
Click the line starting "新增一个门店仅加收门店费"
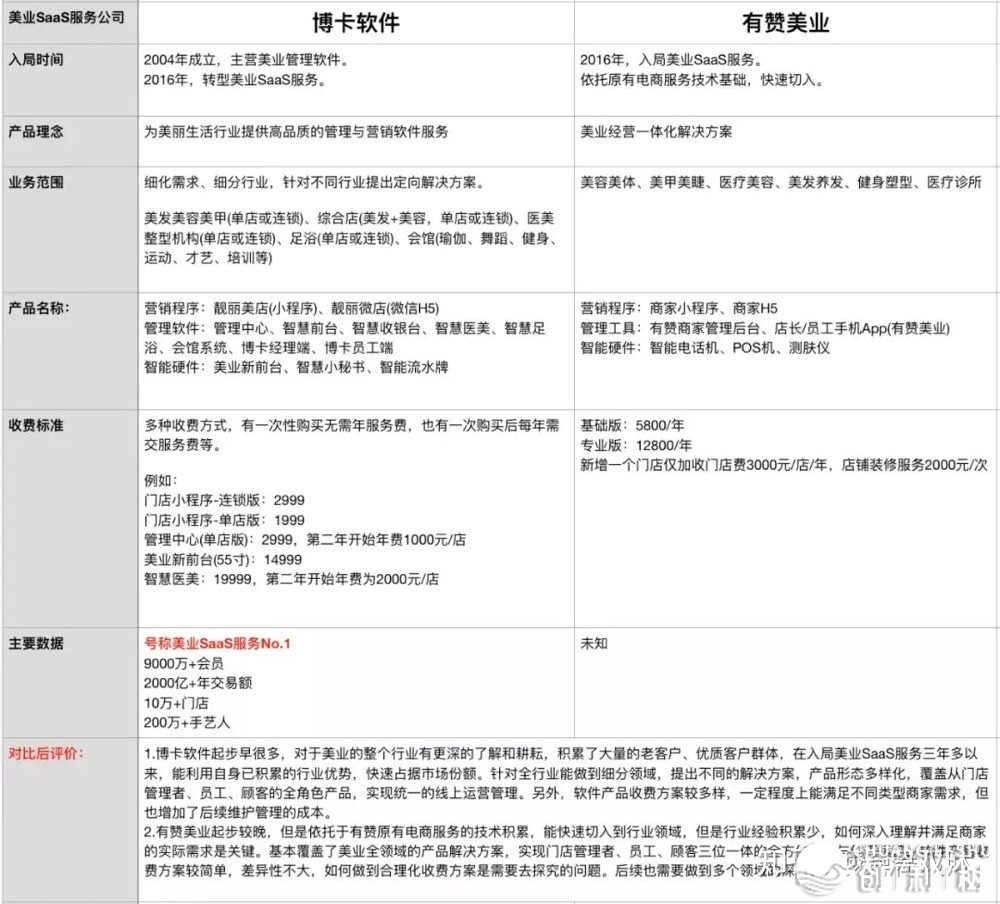coord(784,465)
